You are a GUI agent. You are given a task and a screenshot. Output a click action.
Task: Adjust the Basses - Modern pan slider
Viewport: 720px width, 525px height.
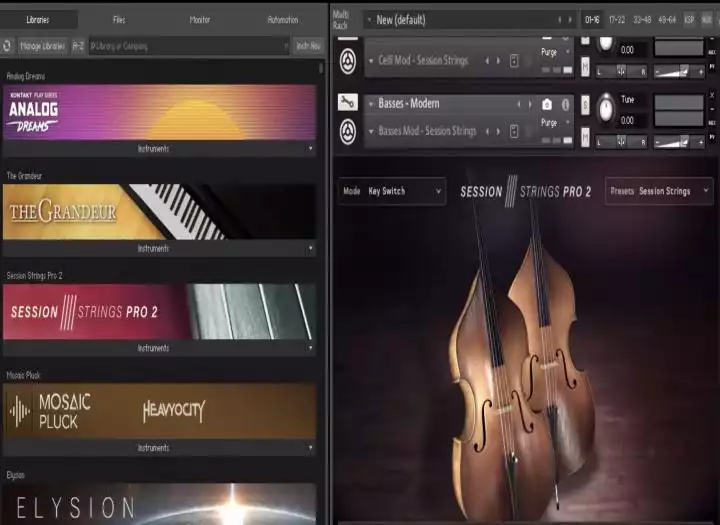tap(622, 142)
